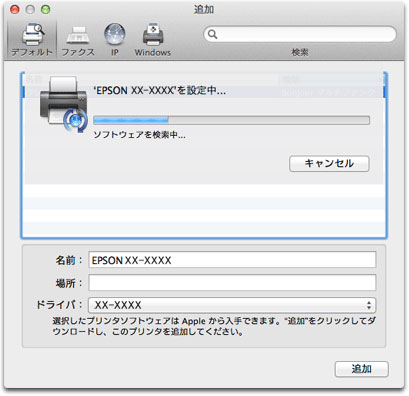Choose the Windows printer toolbar icon

tap(153, 39)
